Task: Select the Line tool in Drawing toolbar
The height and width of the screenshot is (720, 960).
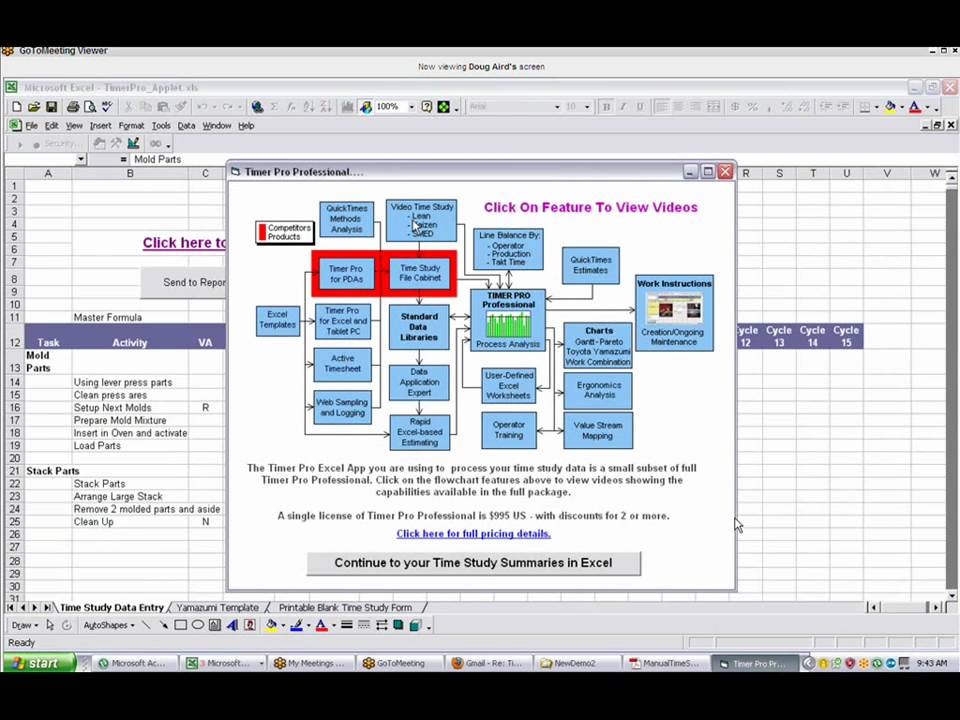Action: [x=146, y=625]
